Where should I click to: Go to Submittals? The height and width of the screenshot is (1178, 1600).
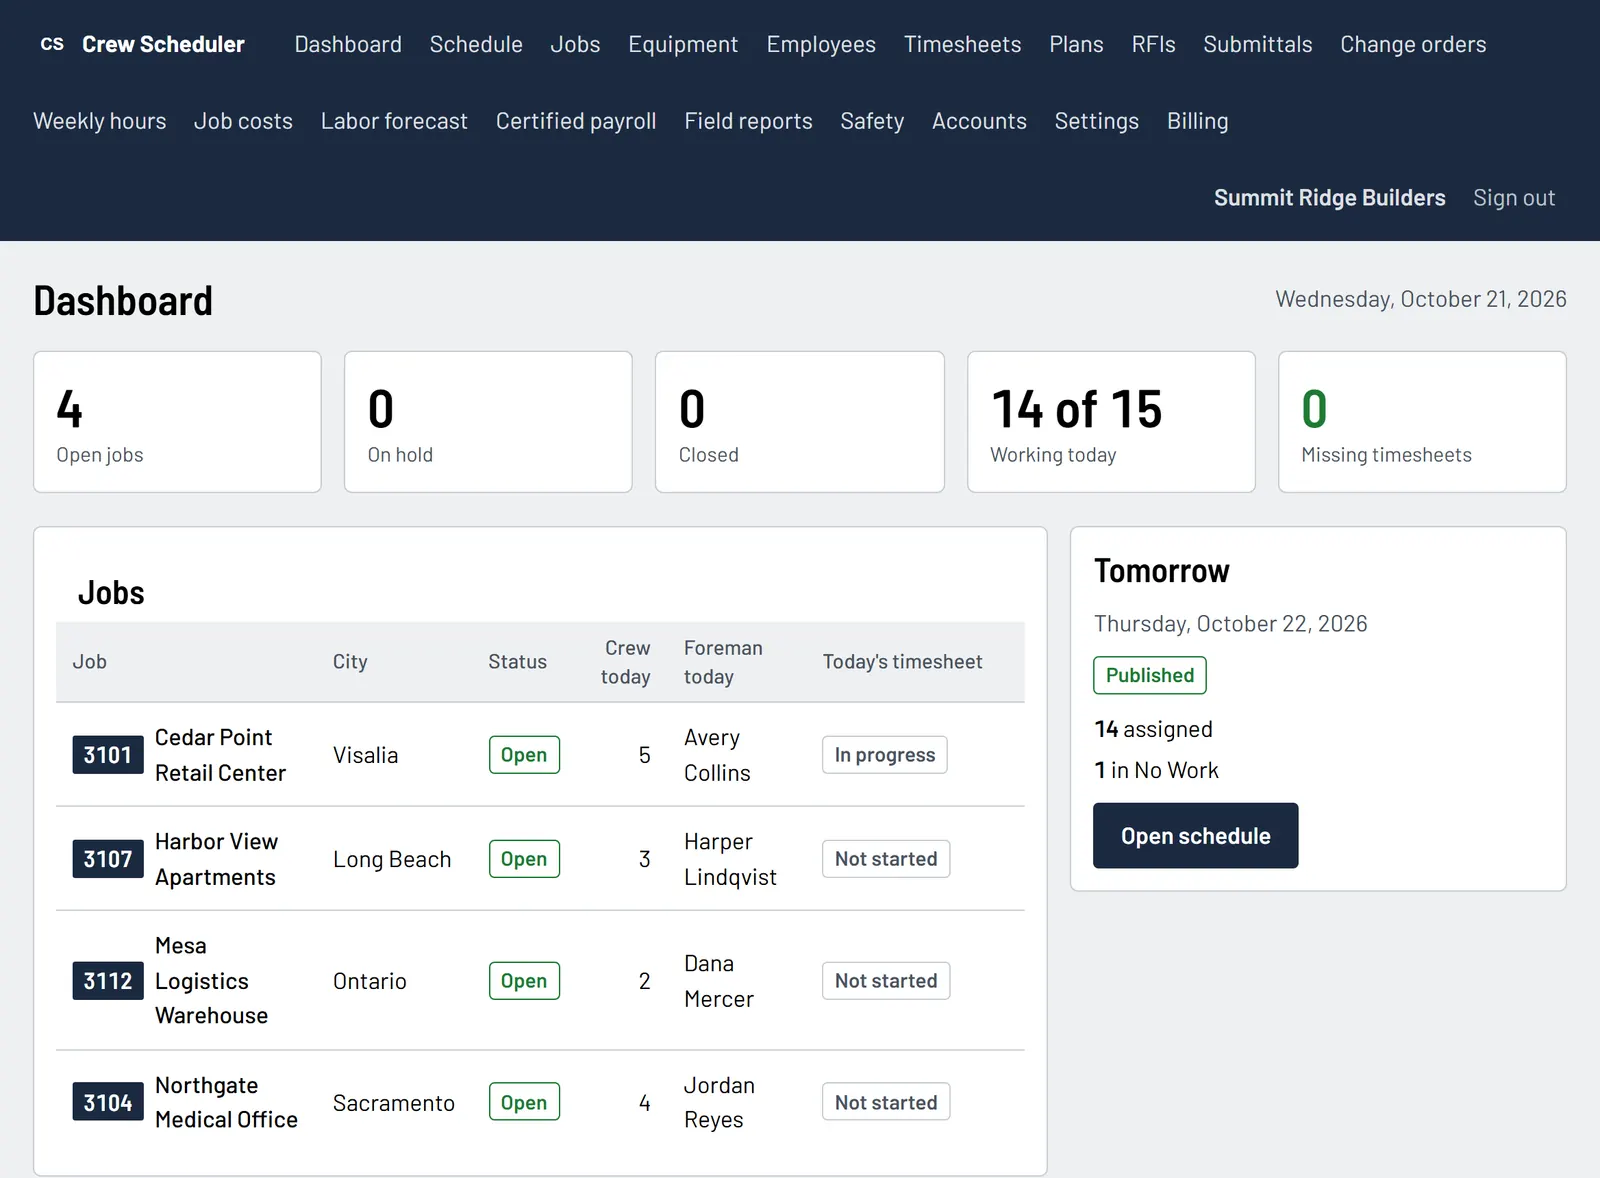(x=1257, y=44)
